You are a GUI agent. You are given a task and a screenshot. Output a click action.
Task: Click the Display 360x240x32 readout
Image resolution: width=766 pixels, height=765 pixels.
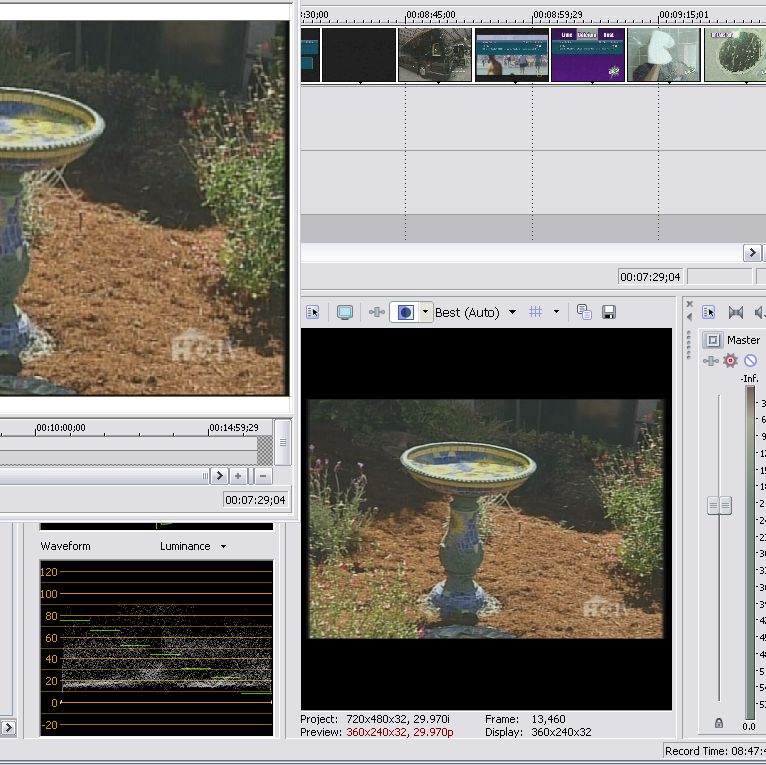[x=538, y=732]
